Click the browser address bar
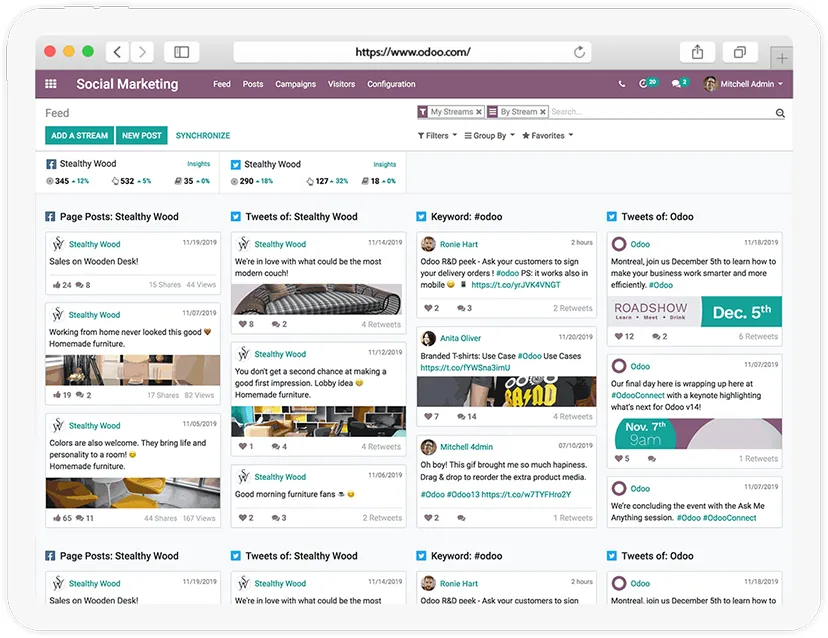Screen dimensions: 828x638 (412, 52)
